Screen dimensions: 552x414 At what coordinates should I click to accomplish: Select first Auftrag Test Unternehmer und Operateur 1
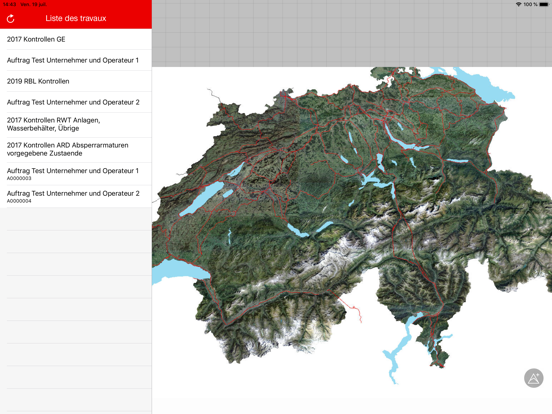pos(76,60)
